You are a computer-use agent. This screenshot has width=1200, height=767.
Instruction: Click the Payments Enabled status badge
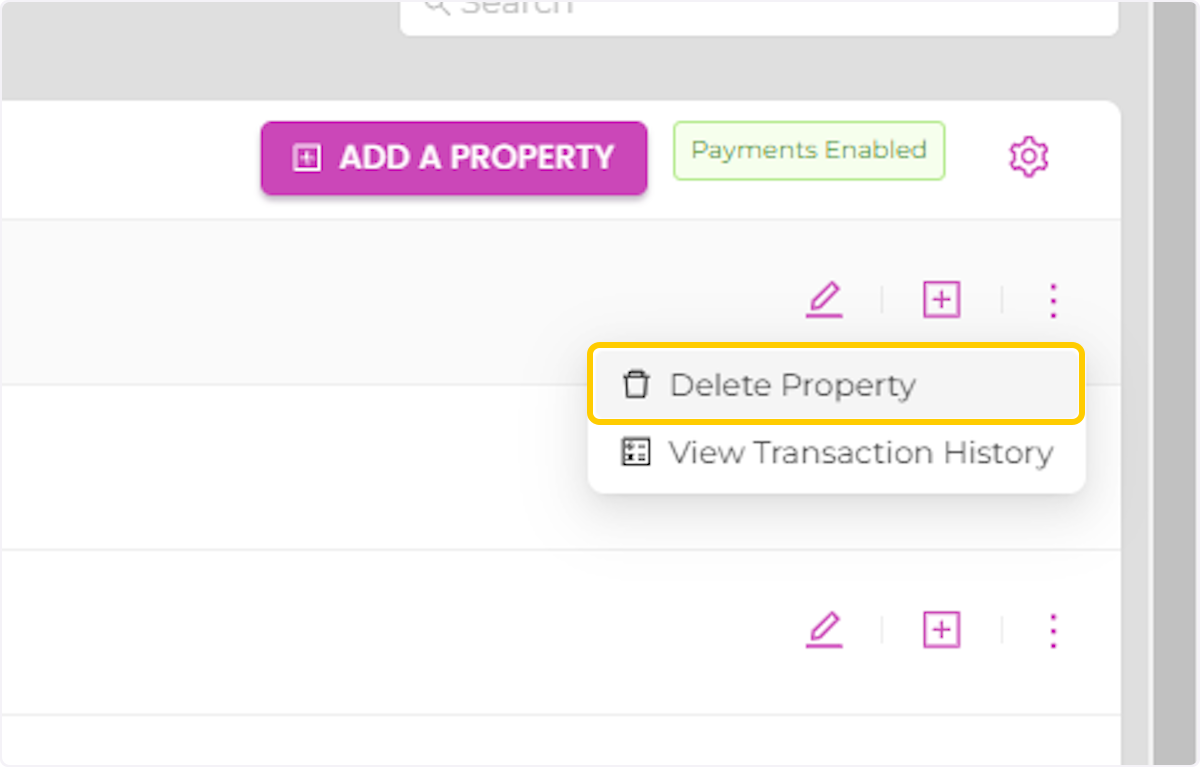tap(808, 150)
